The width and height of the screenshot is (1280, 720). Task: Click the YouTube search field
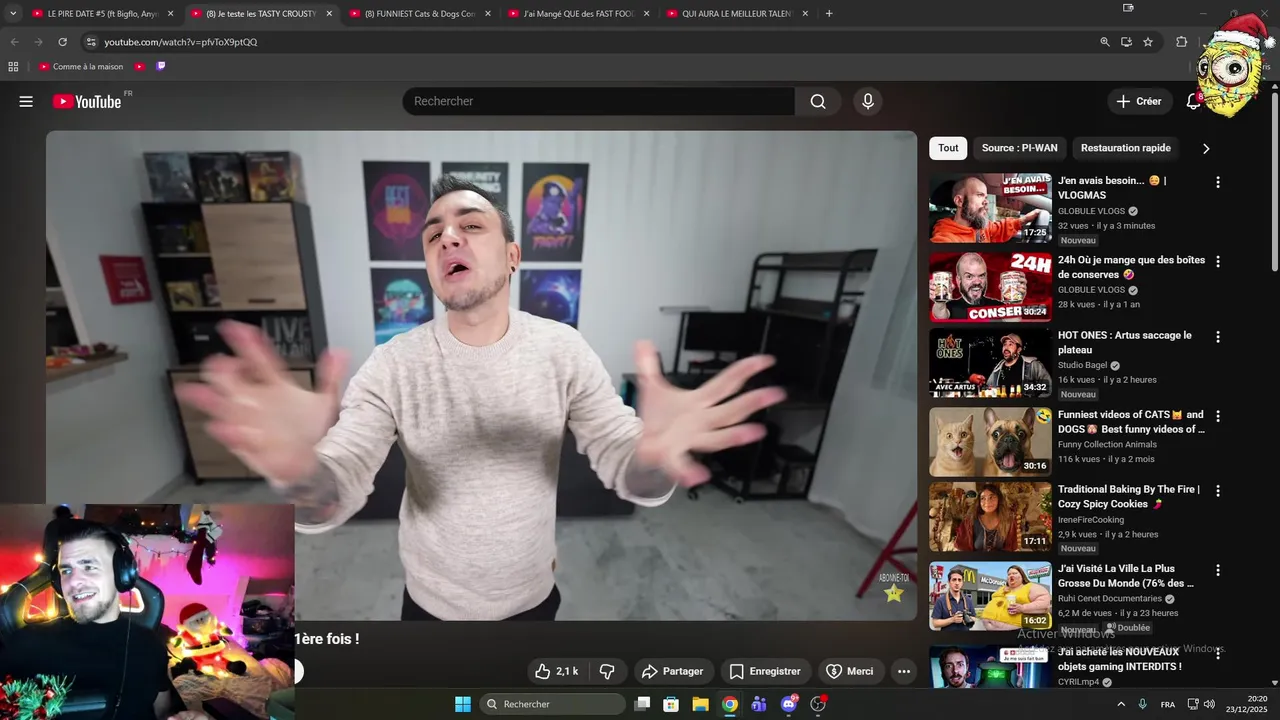598,101
